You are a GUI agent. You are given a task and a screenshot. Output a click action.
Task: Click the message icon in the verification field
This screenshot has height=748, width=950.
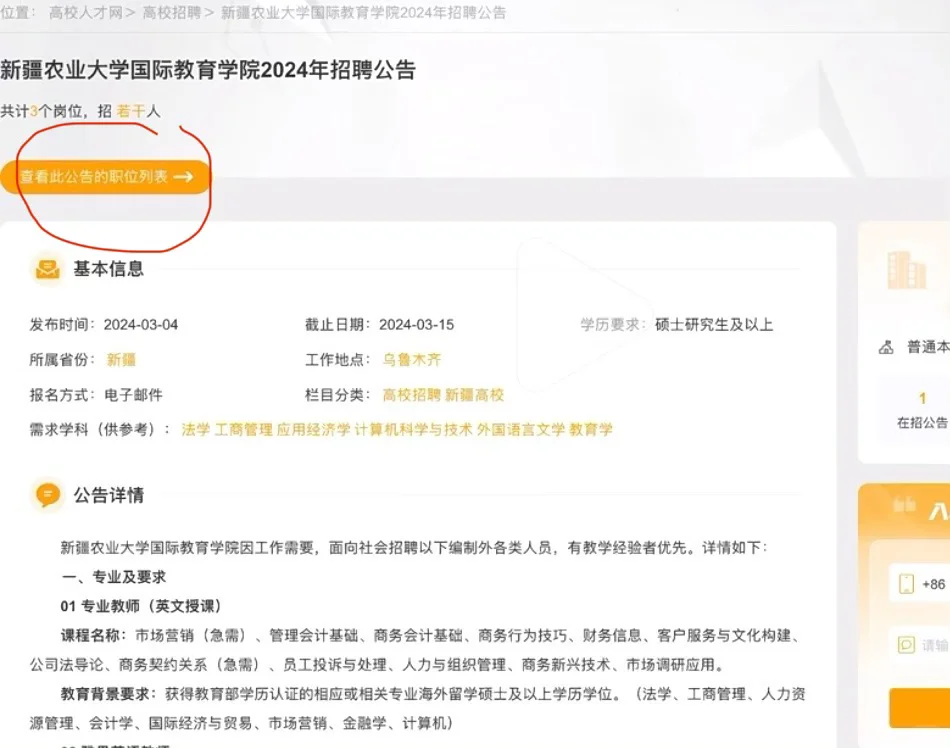(x=906, y=645)
